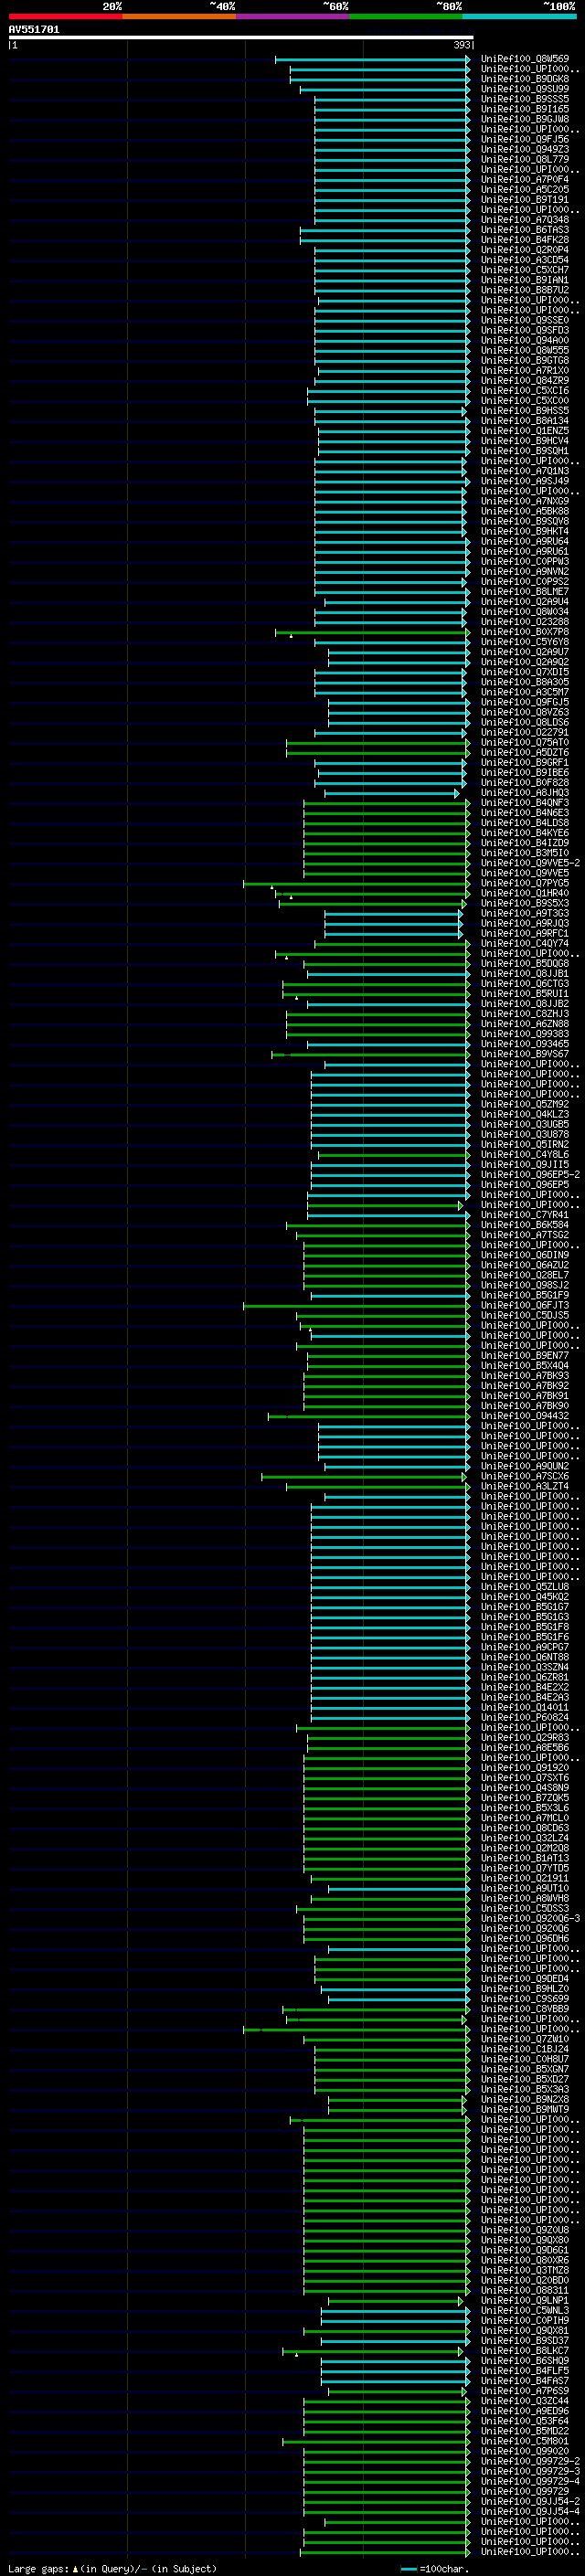Select hit UniRef100_Q3ZC44
585x2576 pixels.
(525, 2401)
